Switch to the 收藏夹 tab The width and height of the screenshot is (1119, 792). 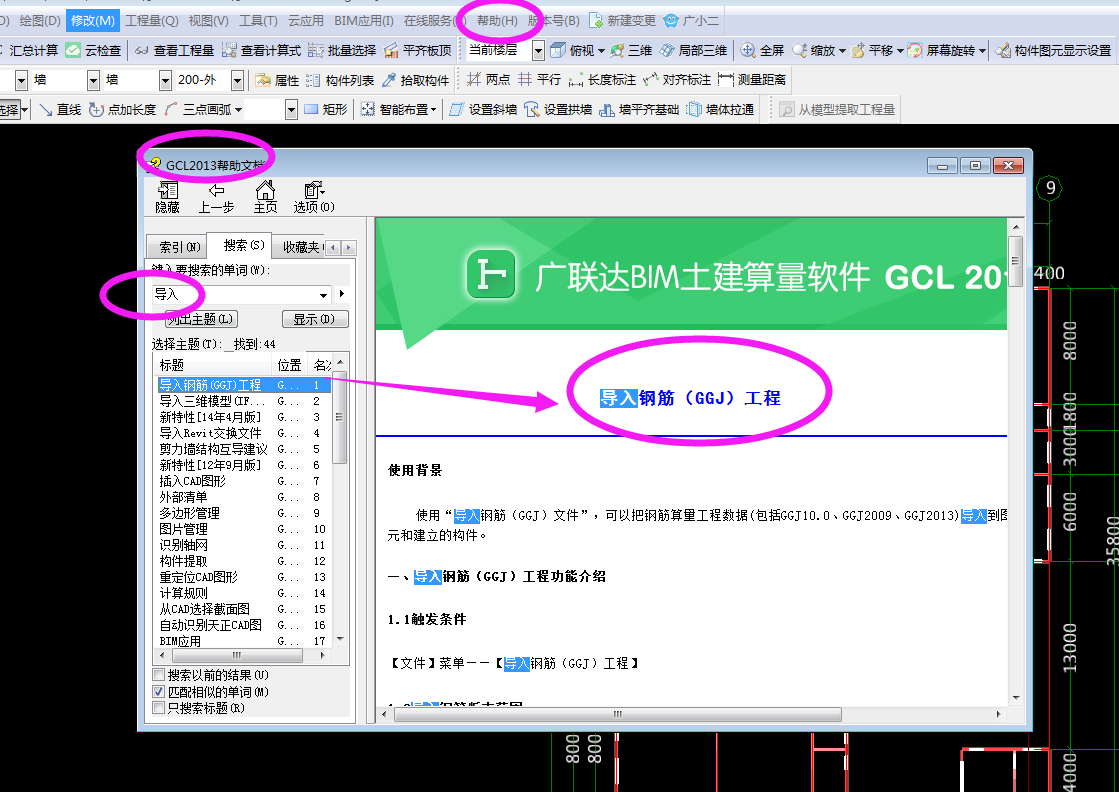pos(300,247)
